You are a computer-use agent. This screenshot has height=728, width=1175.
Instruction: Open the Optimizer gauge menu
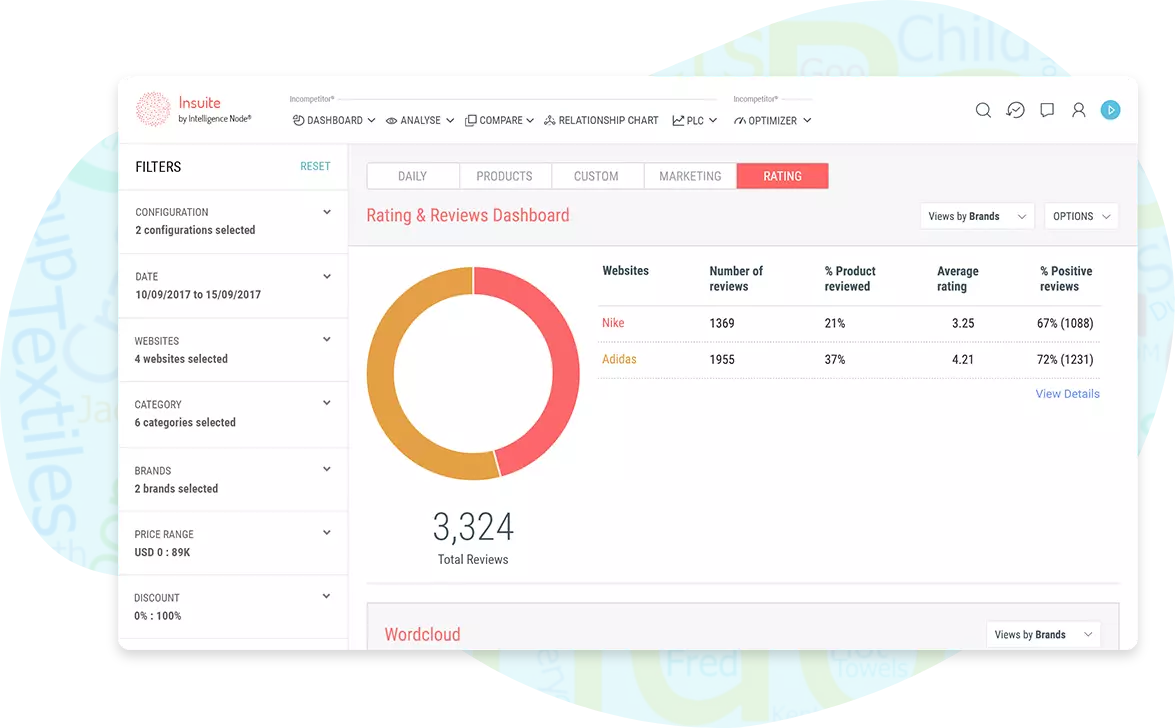(772, 120)
